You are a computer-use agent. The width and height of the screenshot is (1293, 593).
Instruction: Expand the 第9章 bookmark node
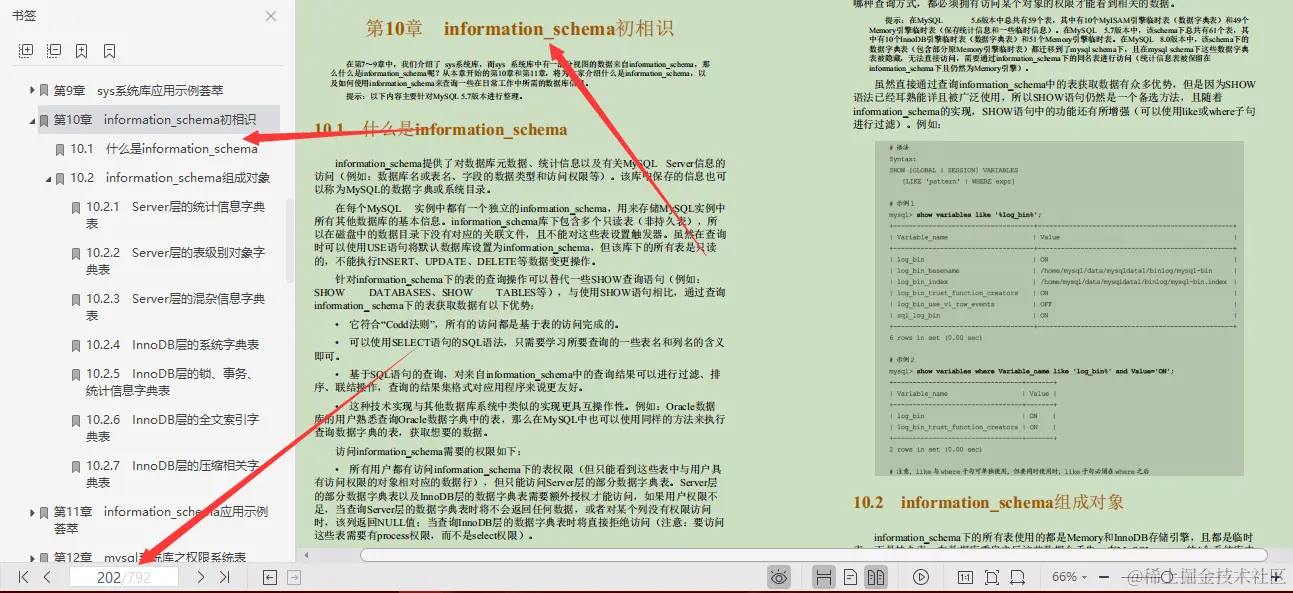[32, 90]
